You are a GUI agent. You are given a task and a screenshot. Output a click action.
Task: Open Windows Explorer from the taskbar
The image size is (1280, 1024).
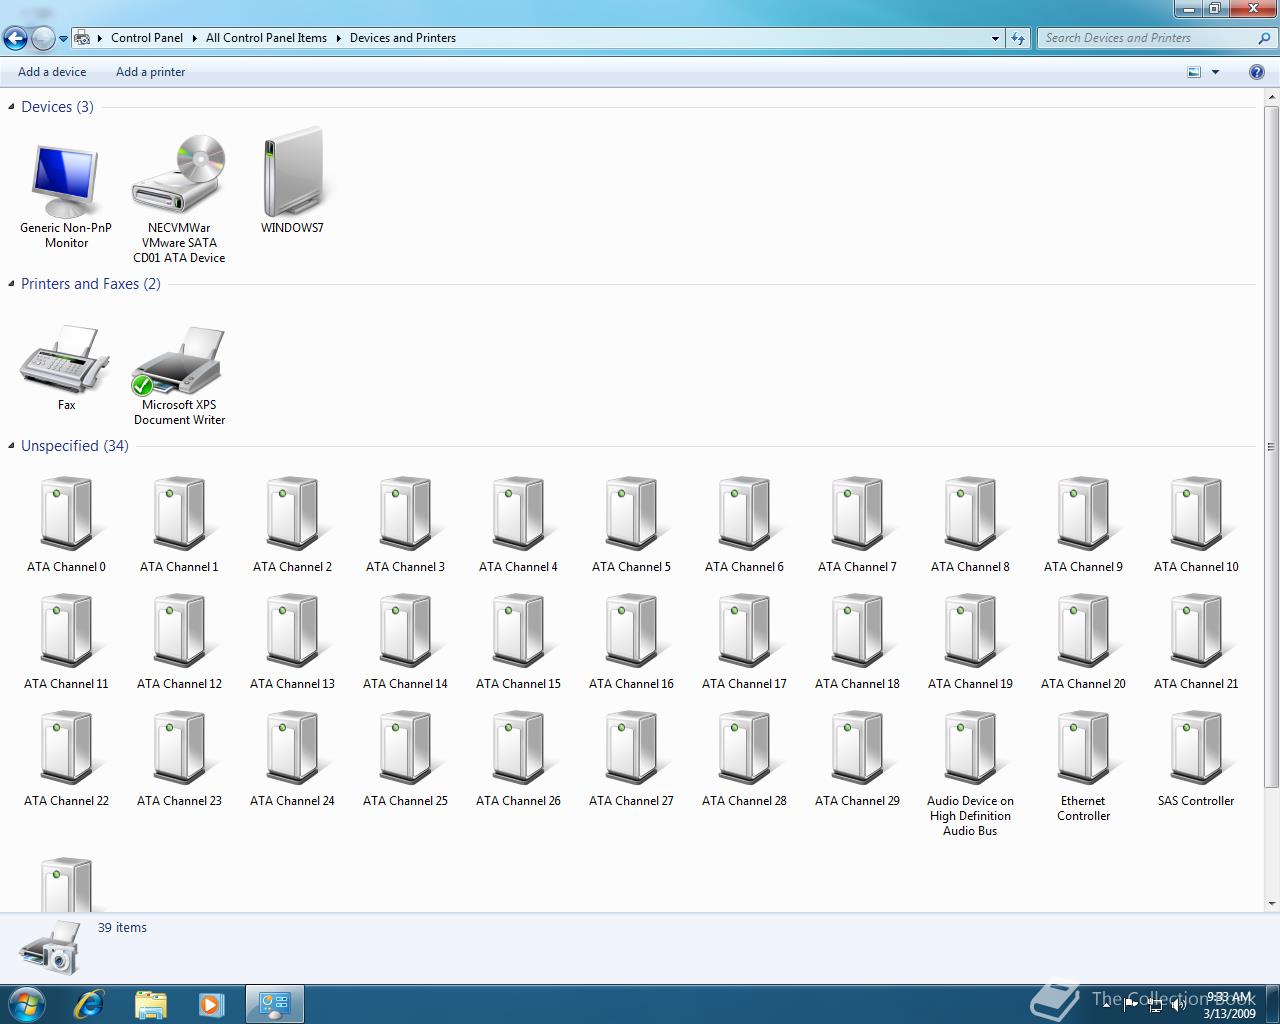tap(150, 1003)
